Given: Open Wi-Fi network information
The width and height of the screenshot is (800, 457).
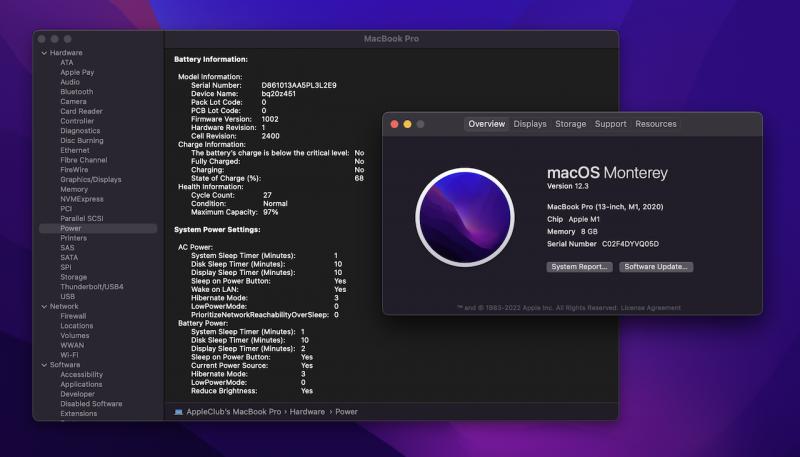Looking at the screenshot, I should point(69,355).
